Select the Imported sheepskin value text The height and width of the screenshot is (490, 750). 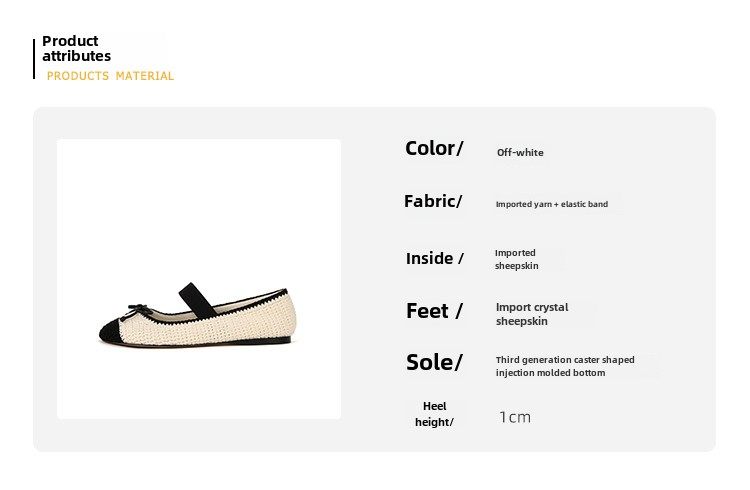click(516, 259)
